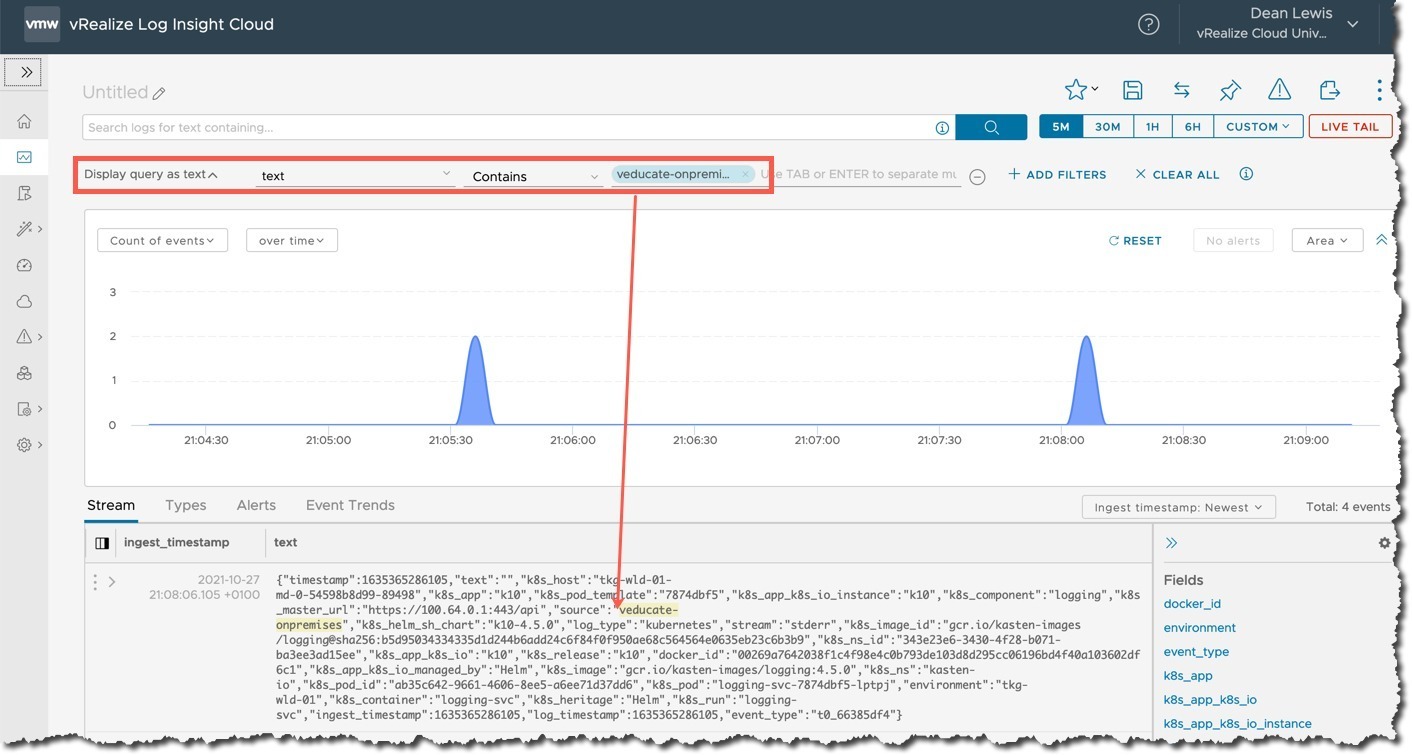Screen dimensions: 1412x755
Task: Select the 30M time range
Action: tap(1107, 127)
